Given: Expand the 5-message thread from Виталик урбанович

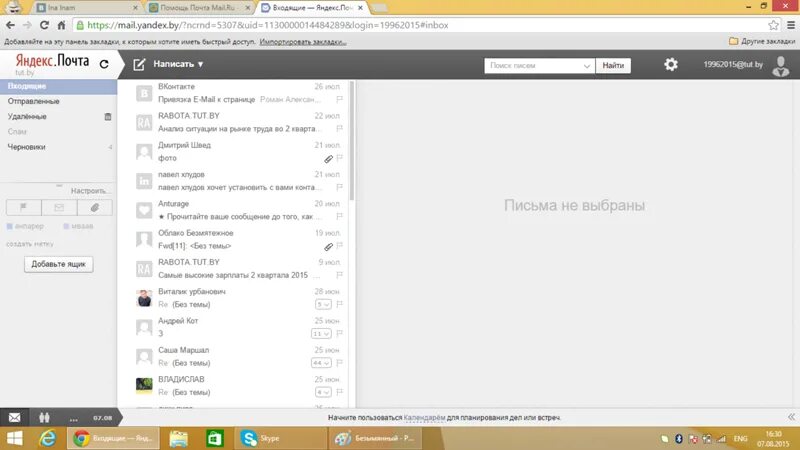Looking at the screenshot, I should (323, 305).
